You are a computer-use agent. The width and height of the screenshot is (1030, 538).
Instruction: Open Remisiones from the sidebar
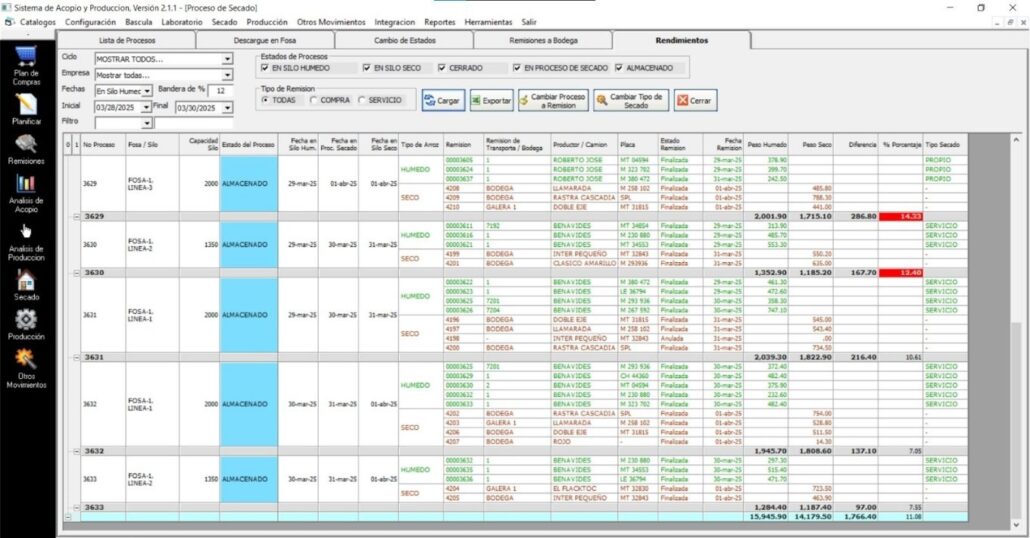point(26,145)
